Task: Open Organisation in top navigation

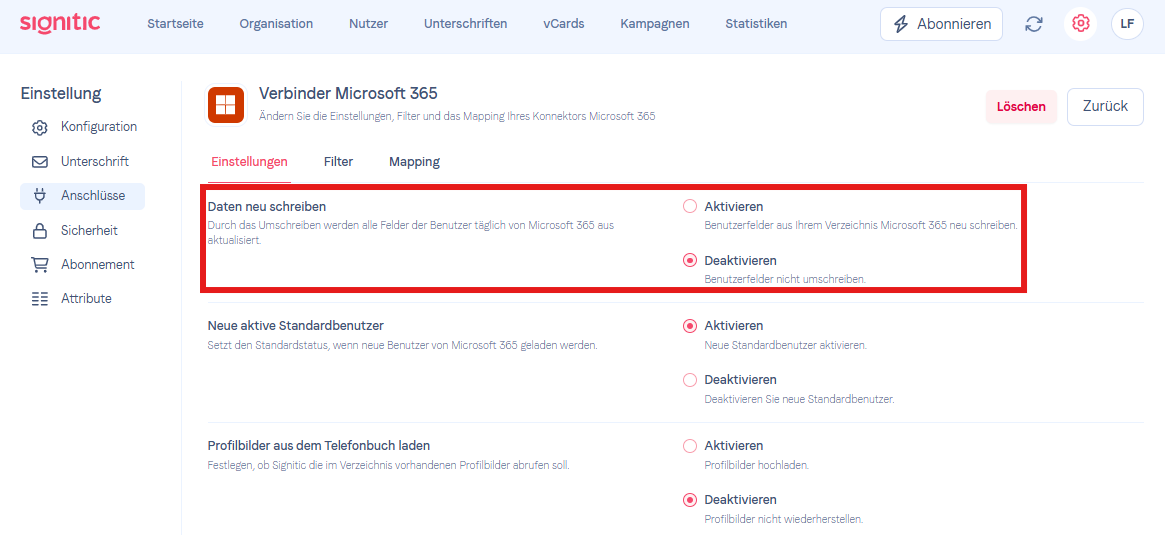Action: pyautogui.click(x=276, y=24)
